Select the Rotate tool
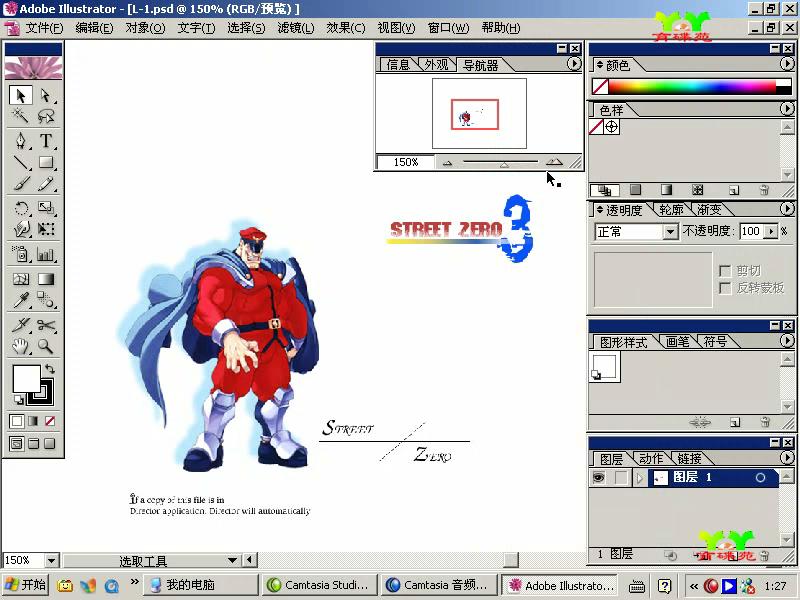This screenshot has height=600, width=800. [x=21, y=208]
